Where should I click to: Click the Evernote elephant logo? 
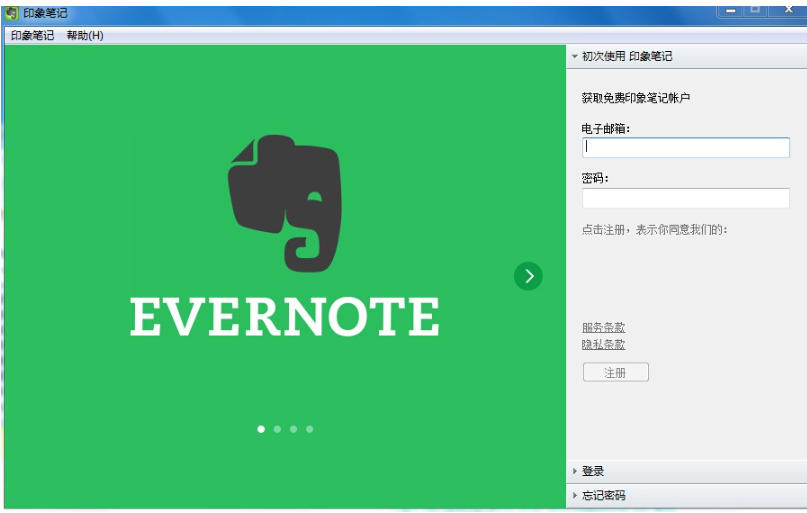tap(285, 203)
